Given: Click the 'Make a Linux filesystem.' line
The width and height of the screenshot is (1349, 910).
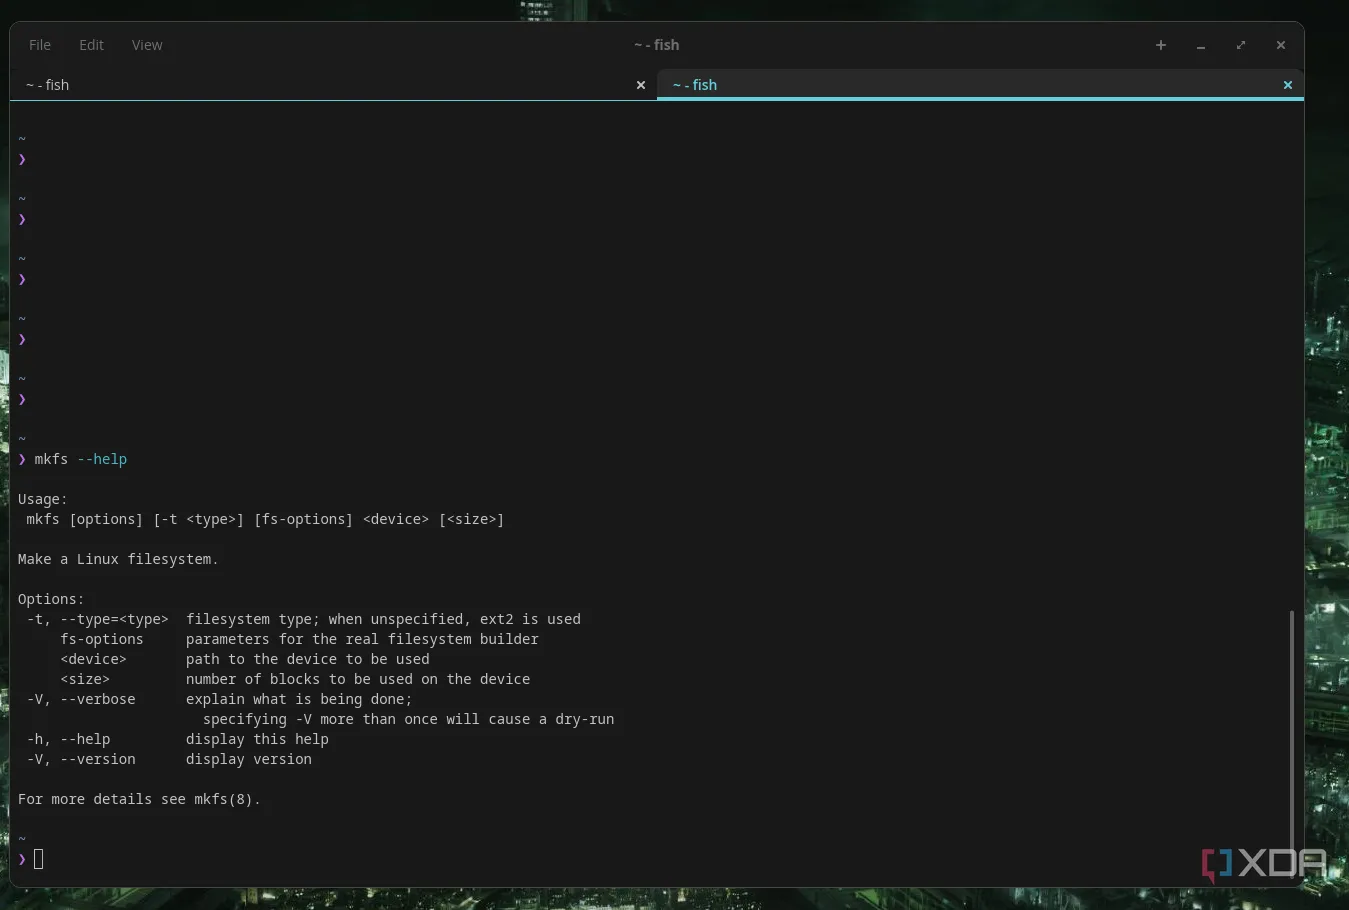Looking at the screenshot, I should click(x=118, y=559).
